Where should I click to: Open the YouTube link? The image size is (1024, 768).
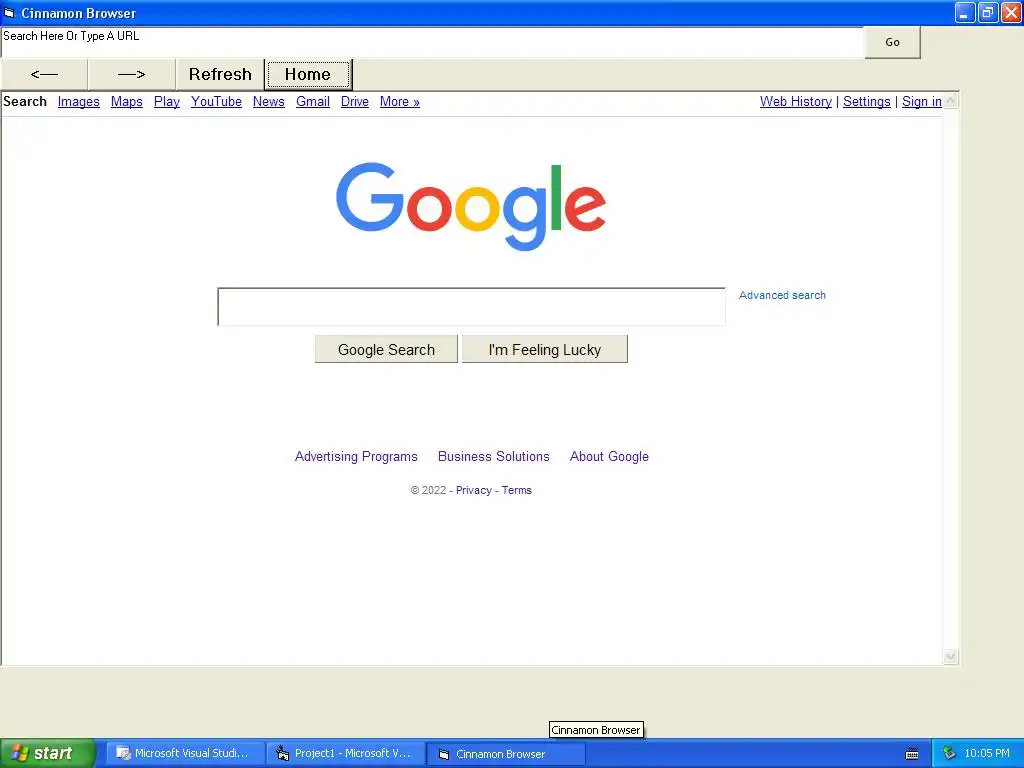pos(216,102)
